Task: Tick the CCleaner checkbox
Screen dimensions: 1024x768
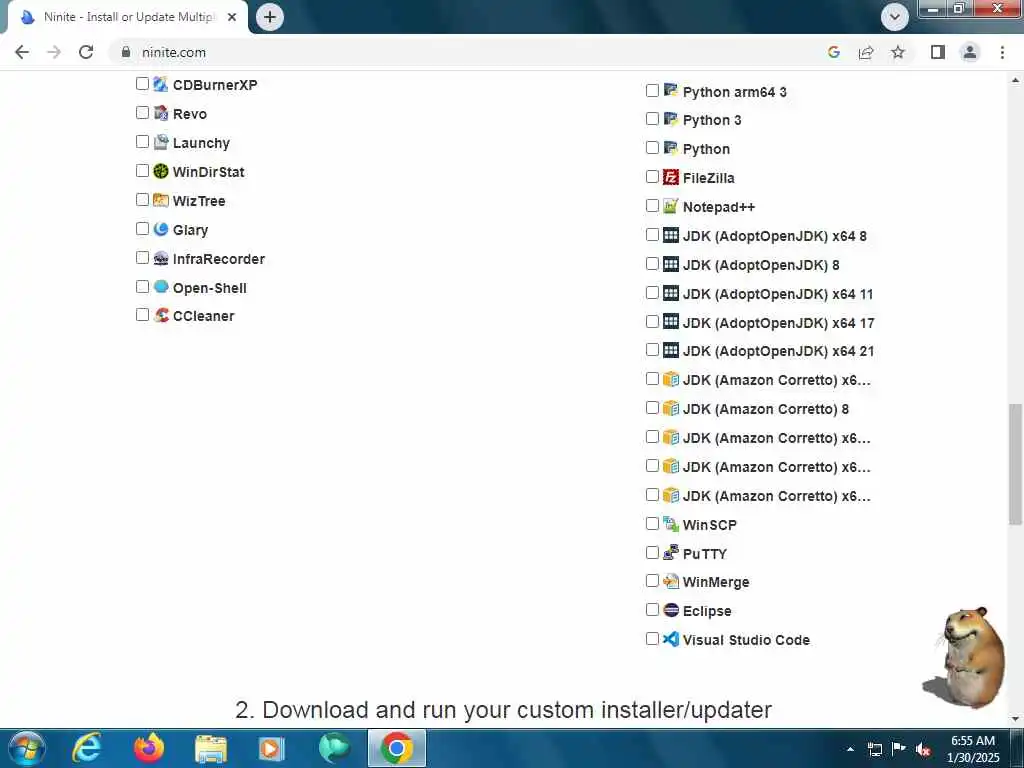Action: pos(142,315)
